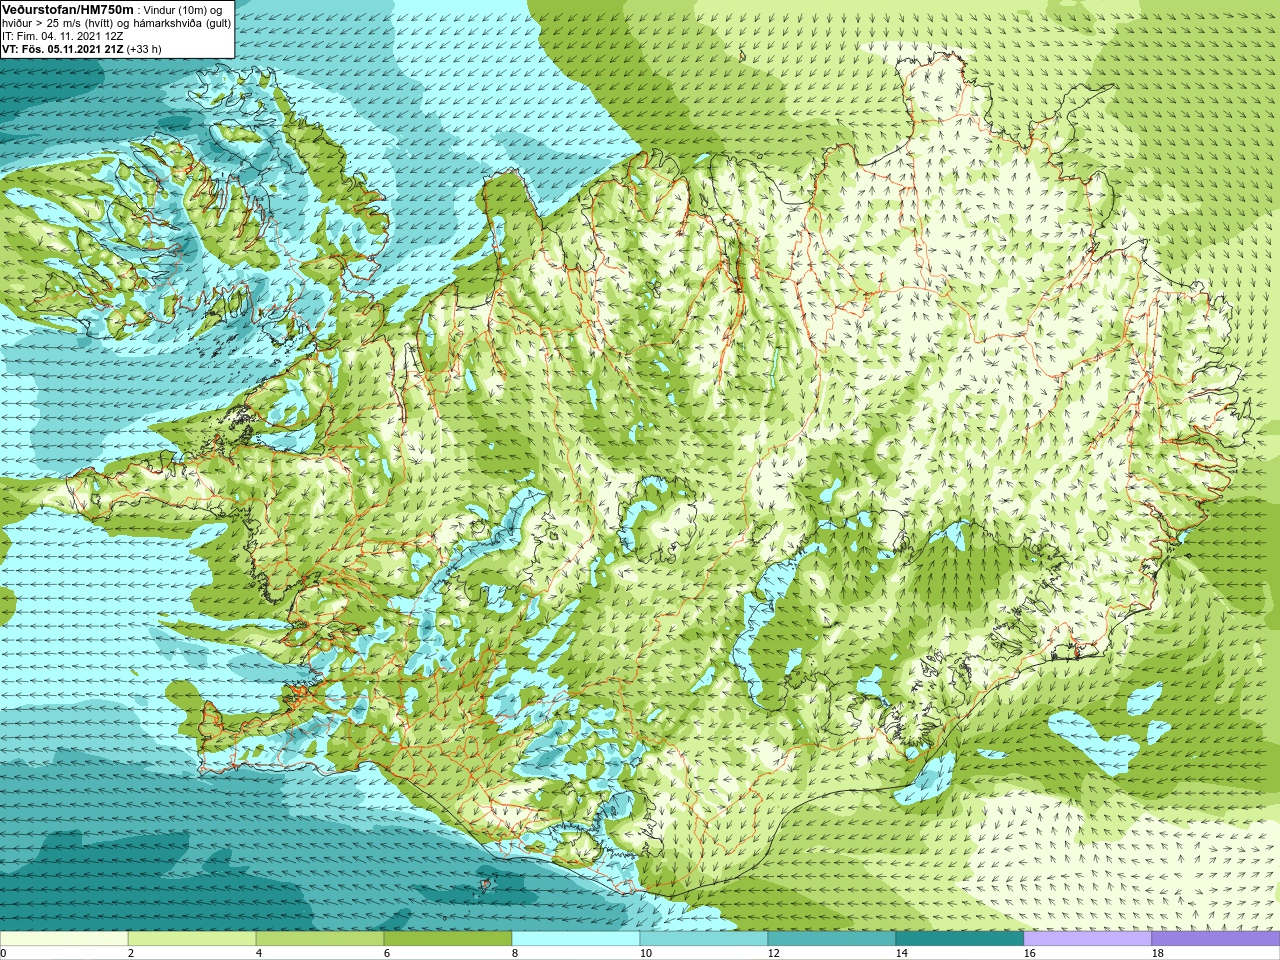Click the light green 2–4 m/s legend swatch
The image size is (1280, 960).
[192, 939]
